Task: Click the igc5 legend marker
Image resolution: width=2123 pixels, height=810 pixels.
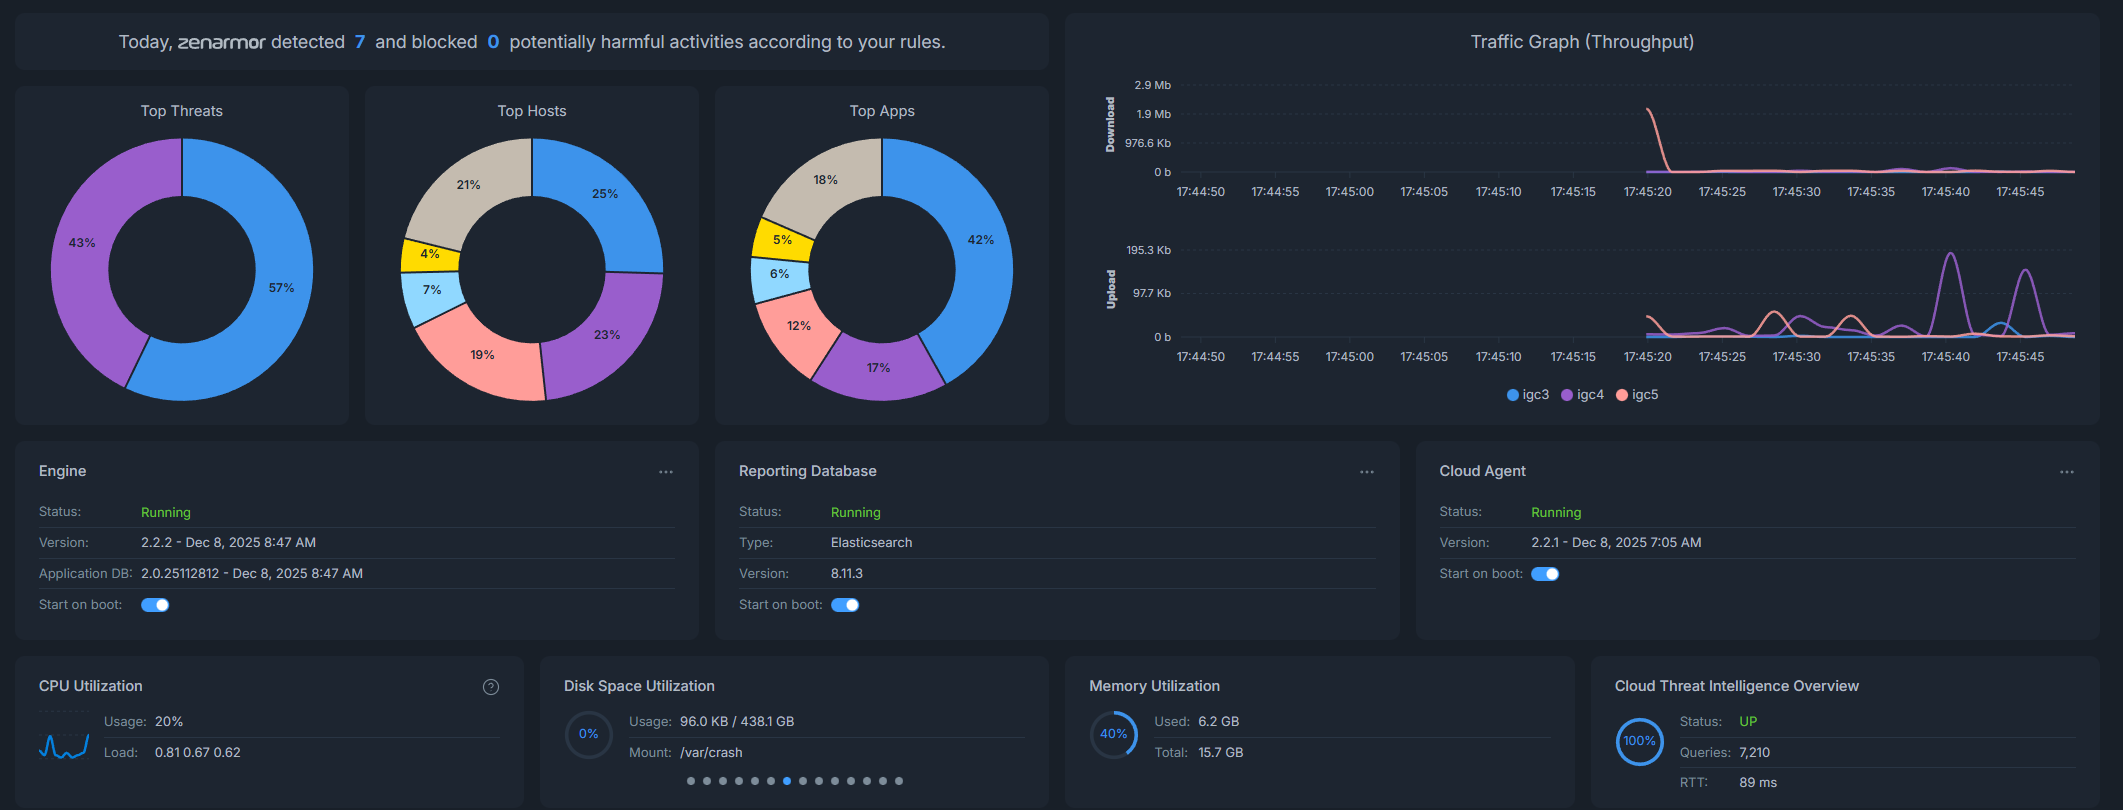Action: (1622, 395)
